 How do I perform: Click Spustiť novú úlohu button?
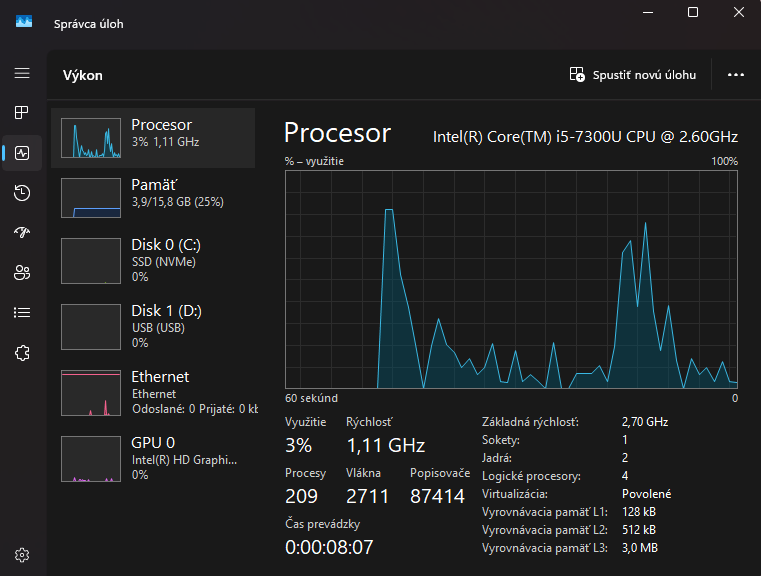pyautogui.click(x=632, y=75)
